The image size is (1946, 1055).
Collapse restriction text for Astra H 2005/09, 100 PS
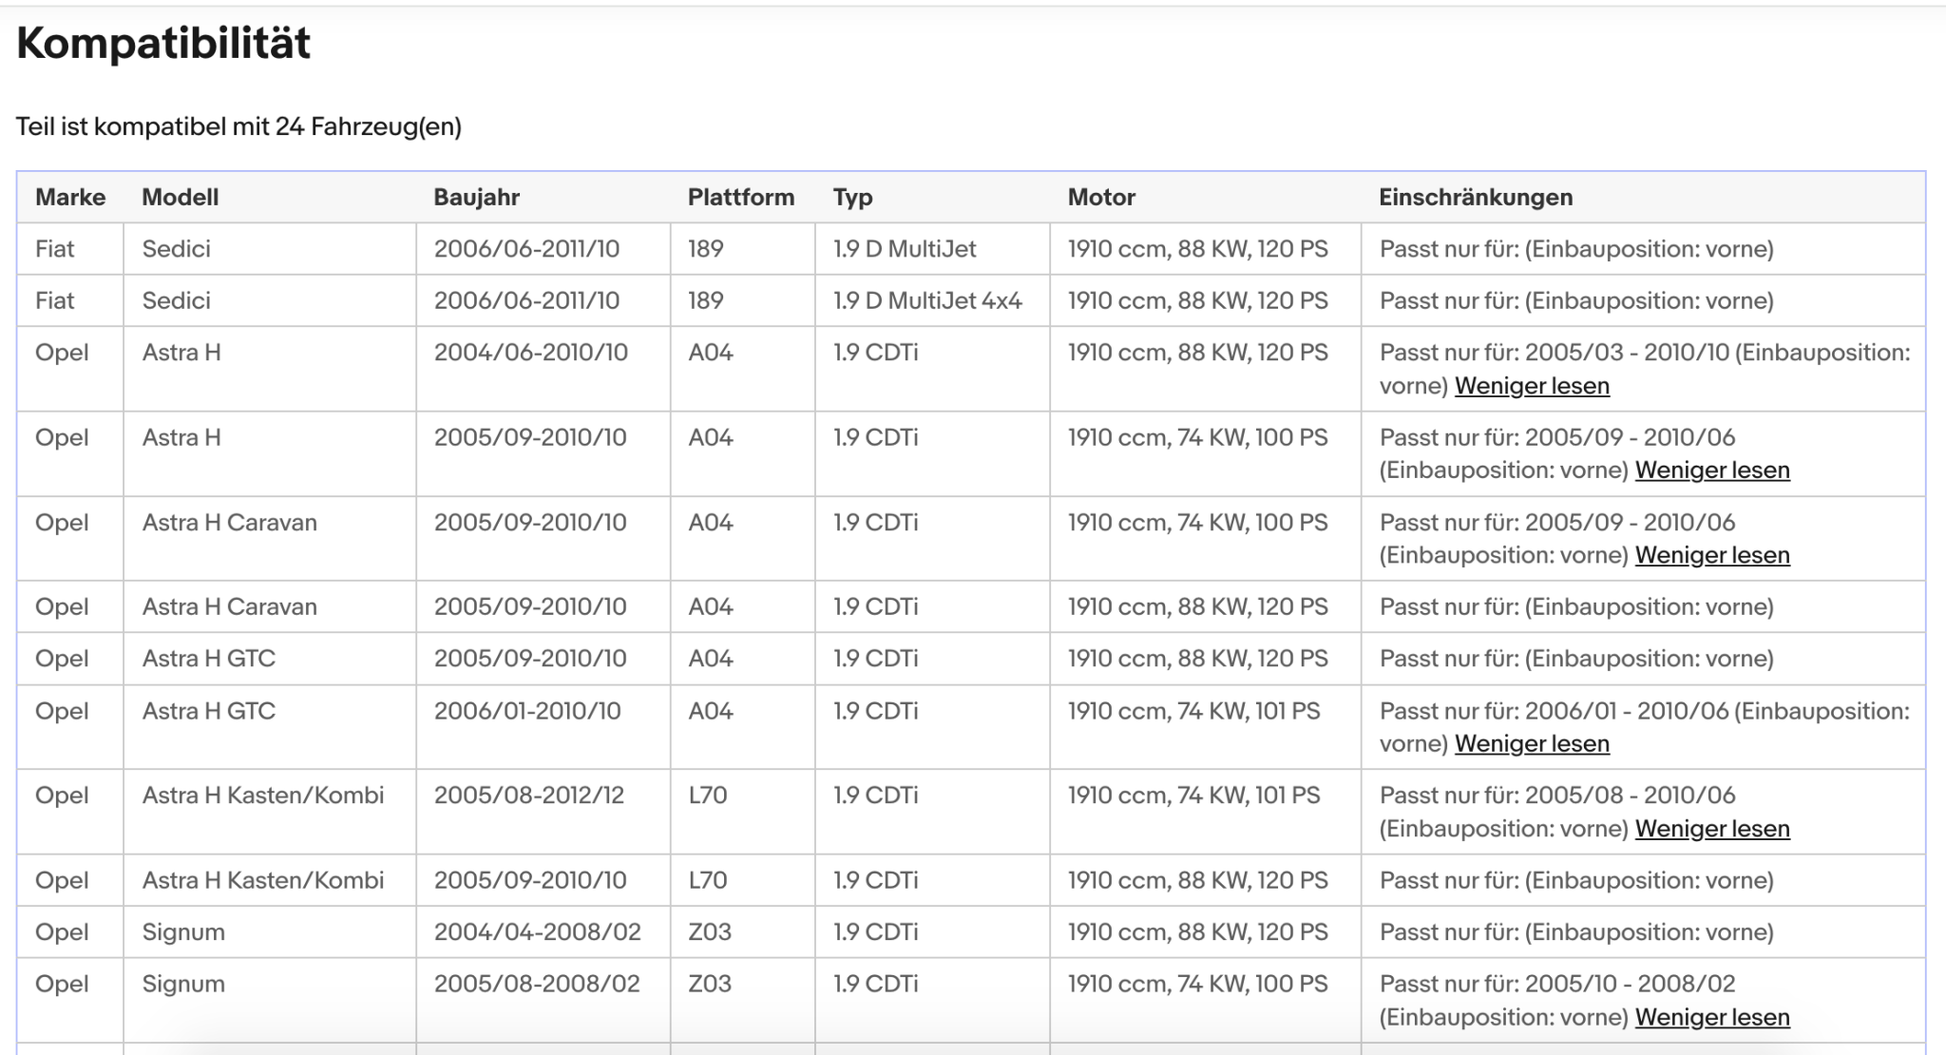tap(1711, 470)
